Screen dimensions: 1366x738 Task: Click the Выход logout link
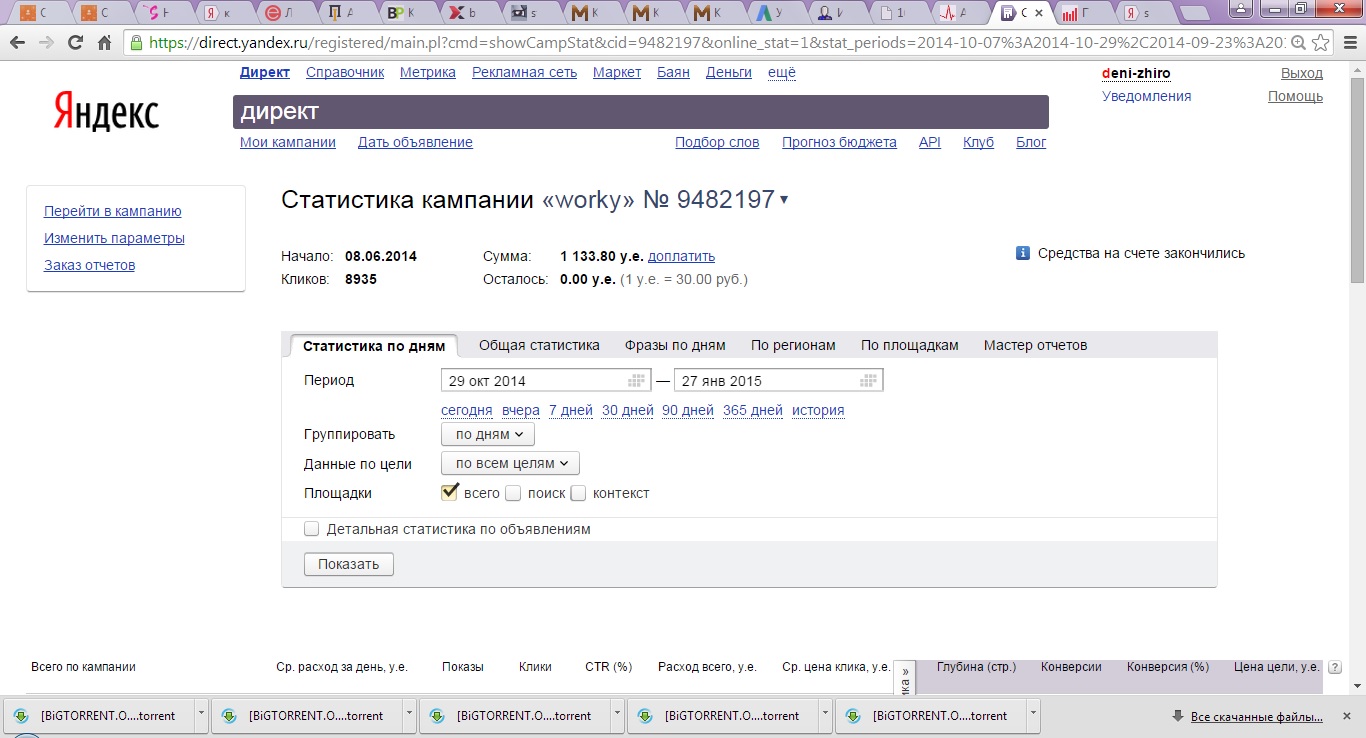[x=1302, y=73]
